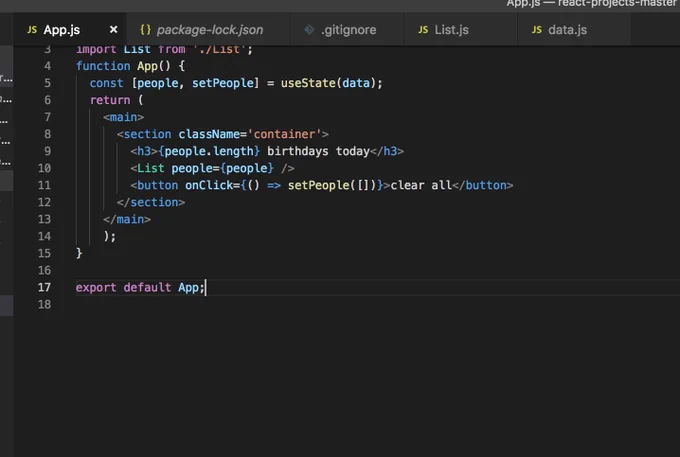Click the 'import List from' line
The width and height of the screenshot is (680, 457).
pyautogui.click(x=164, y=49)
